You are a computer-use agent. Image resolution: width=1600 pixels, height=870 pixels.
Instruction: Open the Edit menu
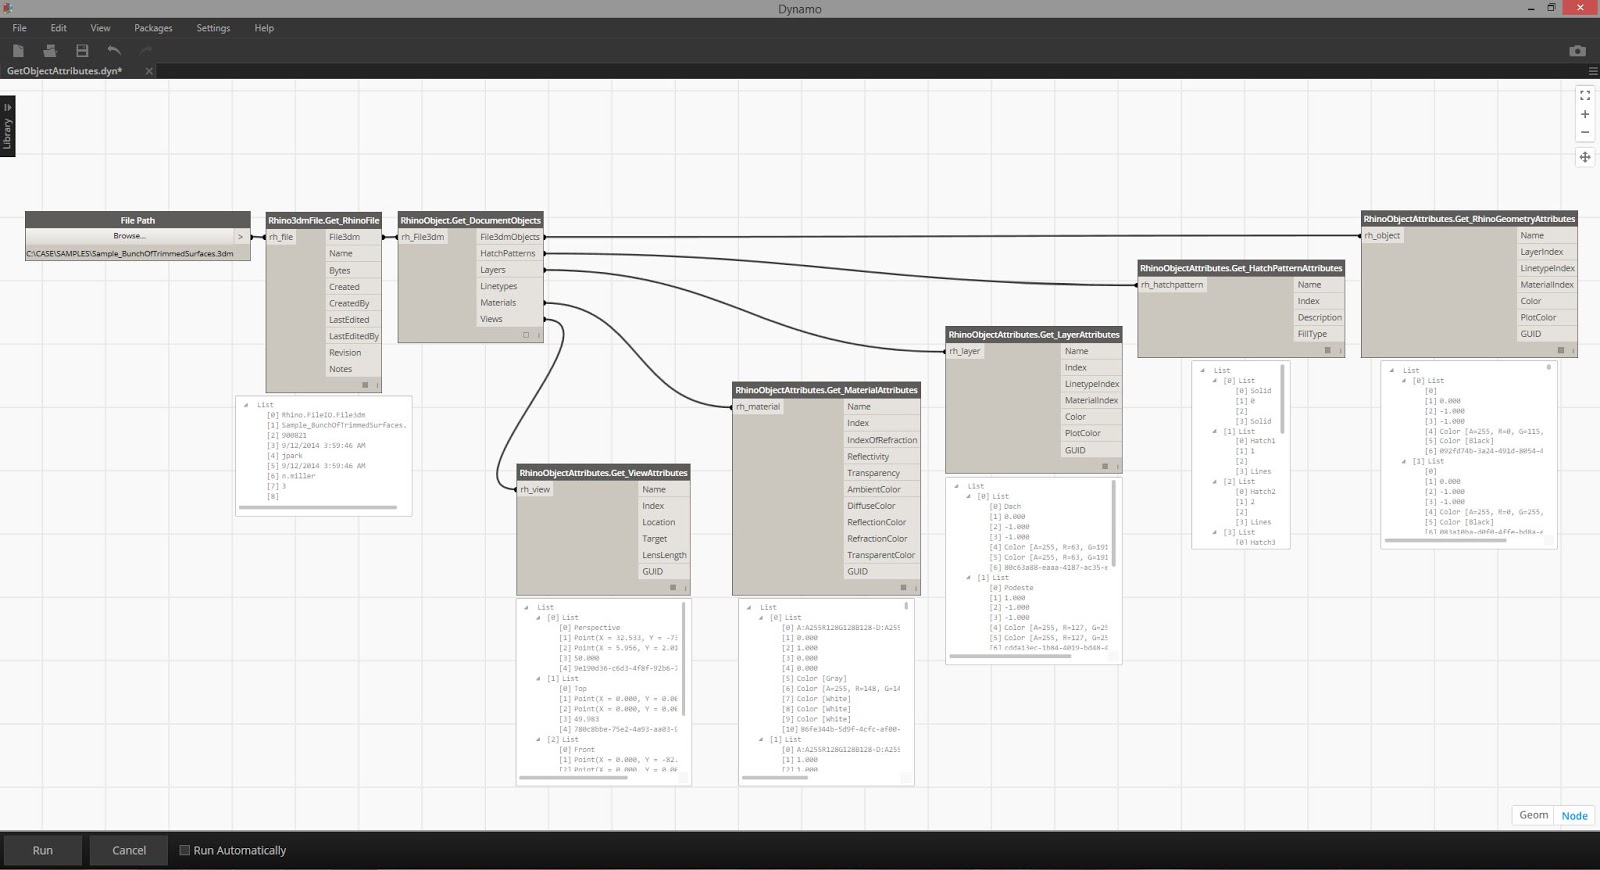[58, 28]
